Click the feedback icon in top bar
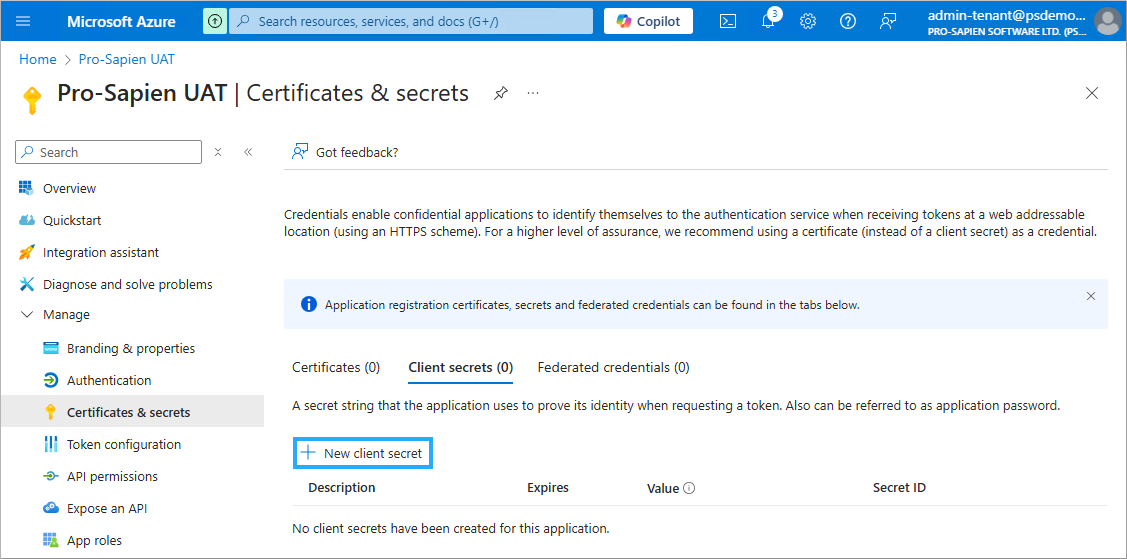 [888, 21]
